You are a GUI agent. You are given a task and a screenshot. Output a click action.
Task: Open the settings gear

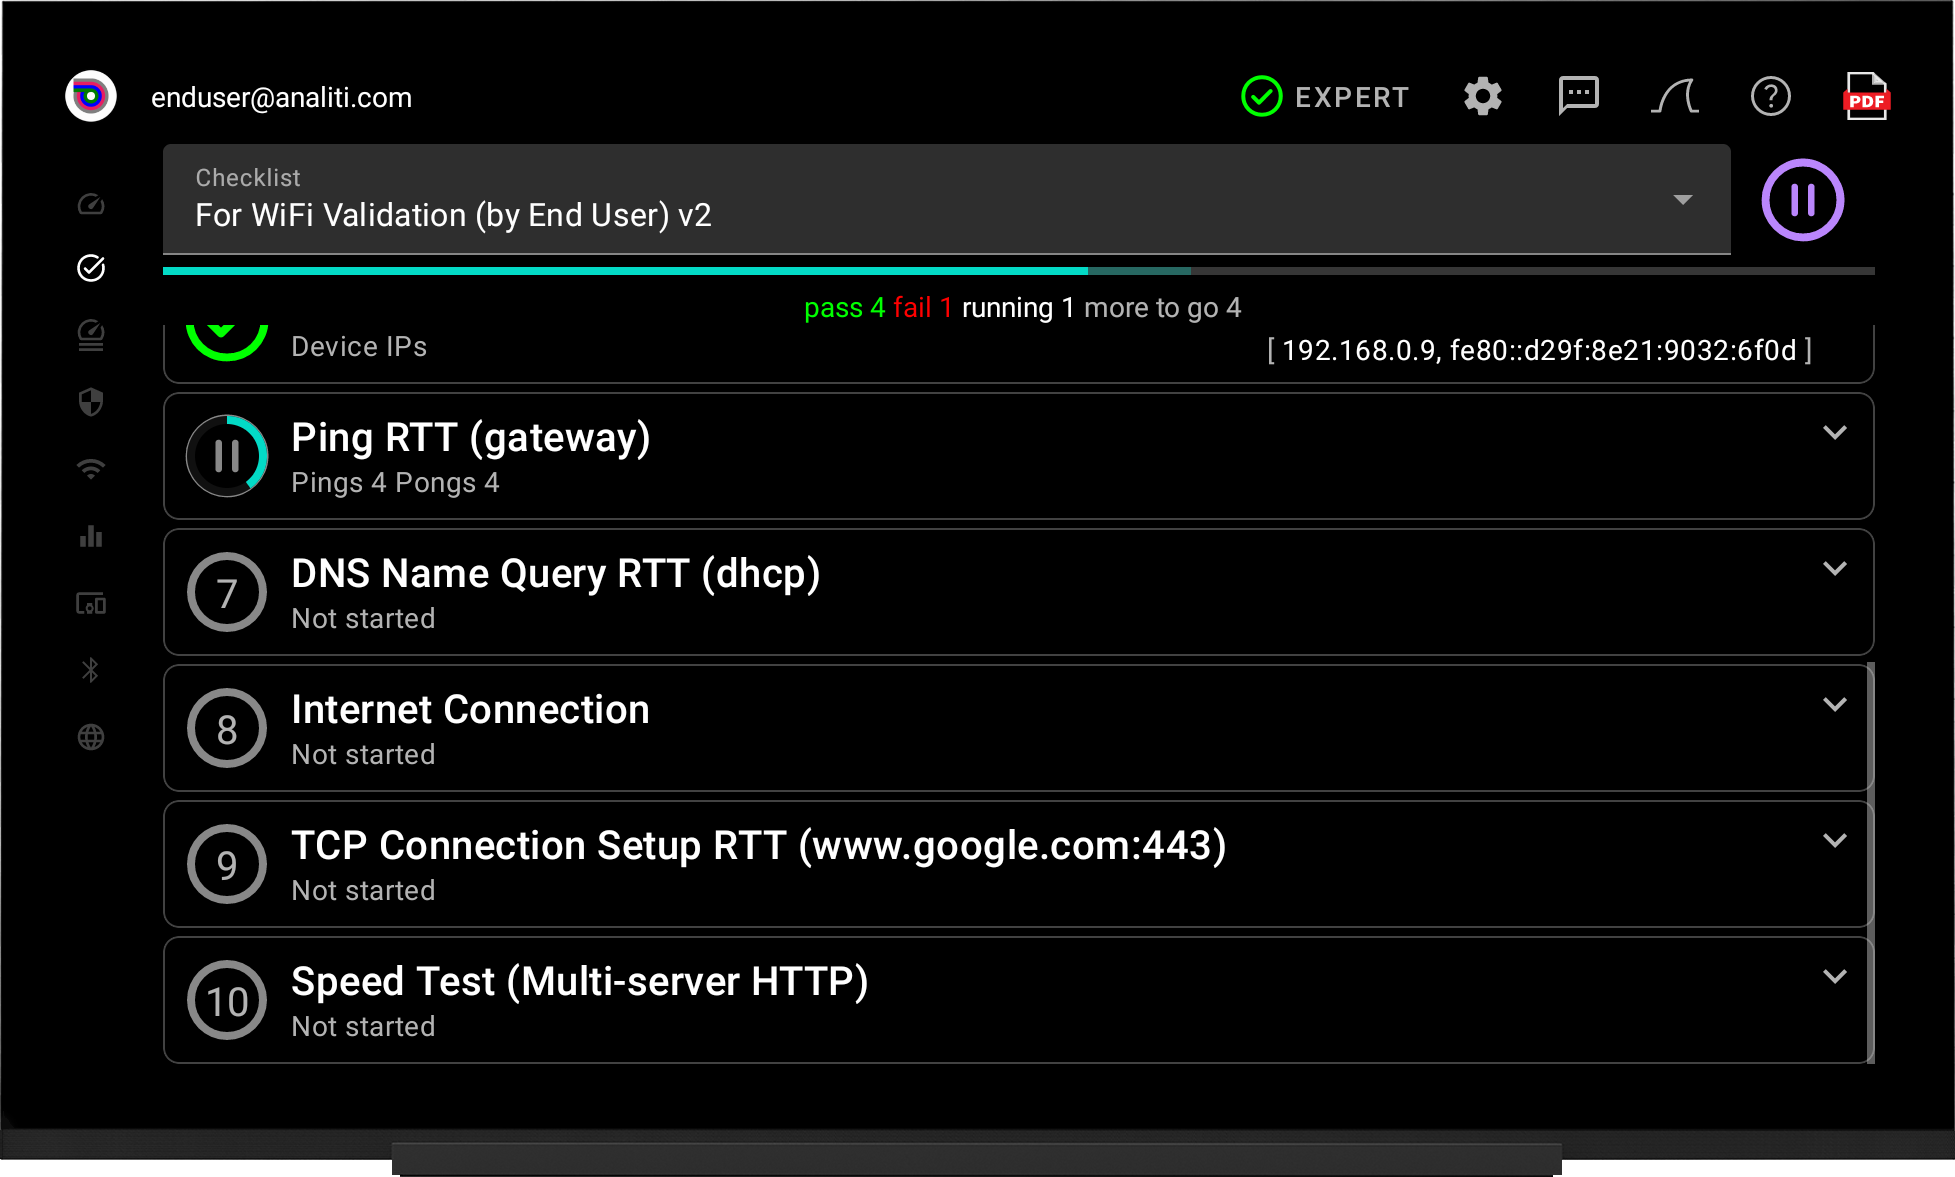1483,97
